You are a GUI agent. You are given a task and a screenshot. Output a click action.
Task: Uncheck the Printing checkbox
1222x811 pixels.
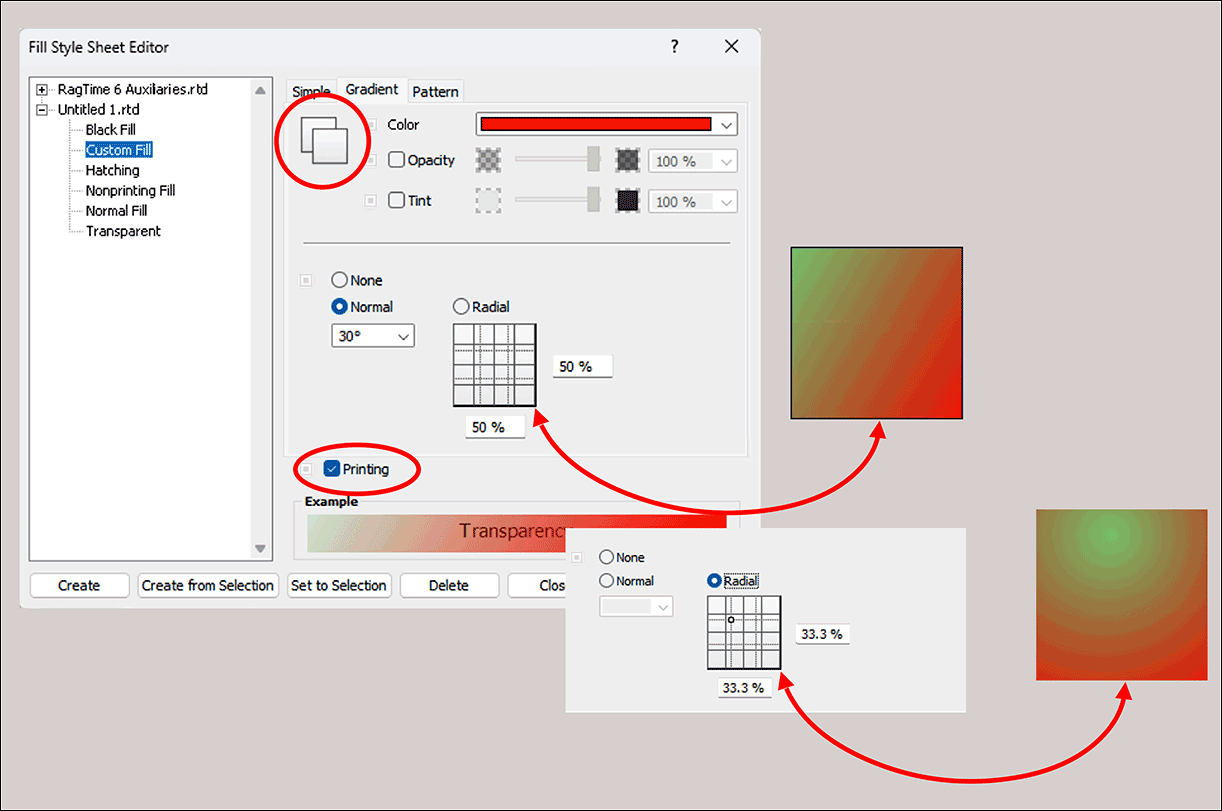(333, 469)
